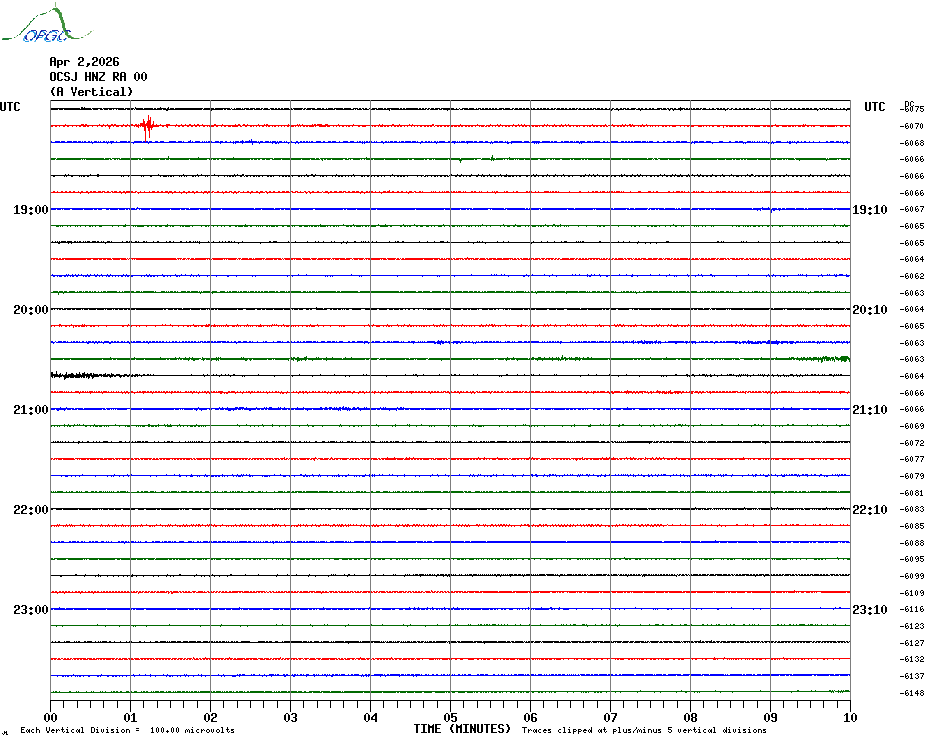Click the noisy black trace after 20:00

75,376
